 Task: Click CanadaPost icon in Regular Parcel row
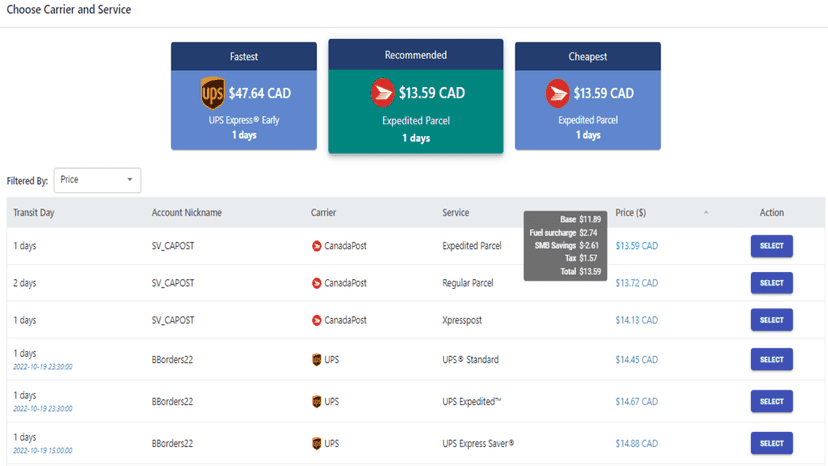tap(316, 283)
